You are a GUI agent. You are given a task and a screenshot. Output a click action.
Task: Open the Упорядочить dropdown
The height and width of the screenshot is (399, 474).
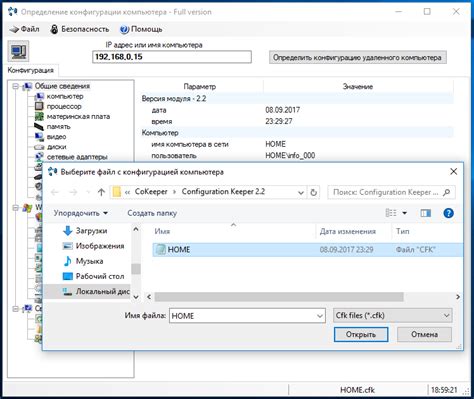[81, 213]
